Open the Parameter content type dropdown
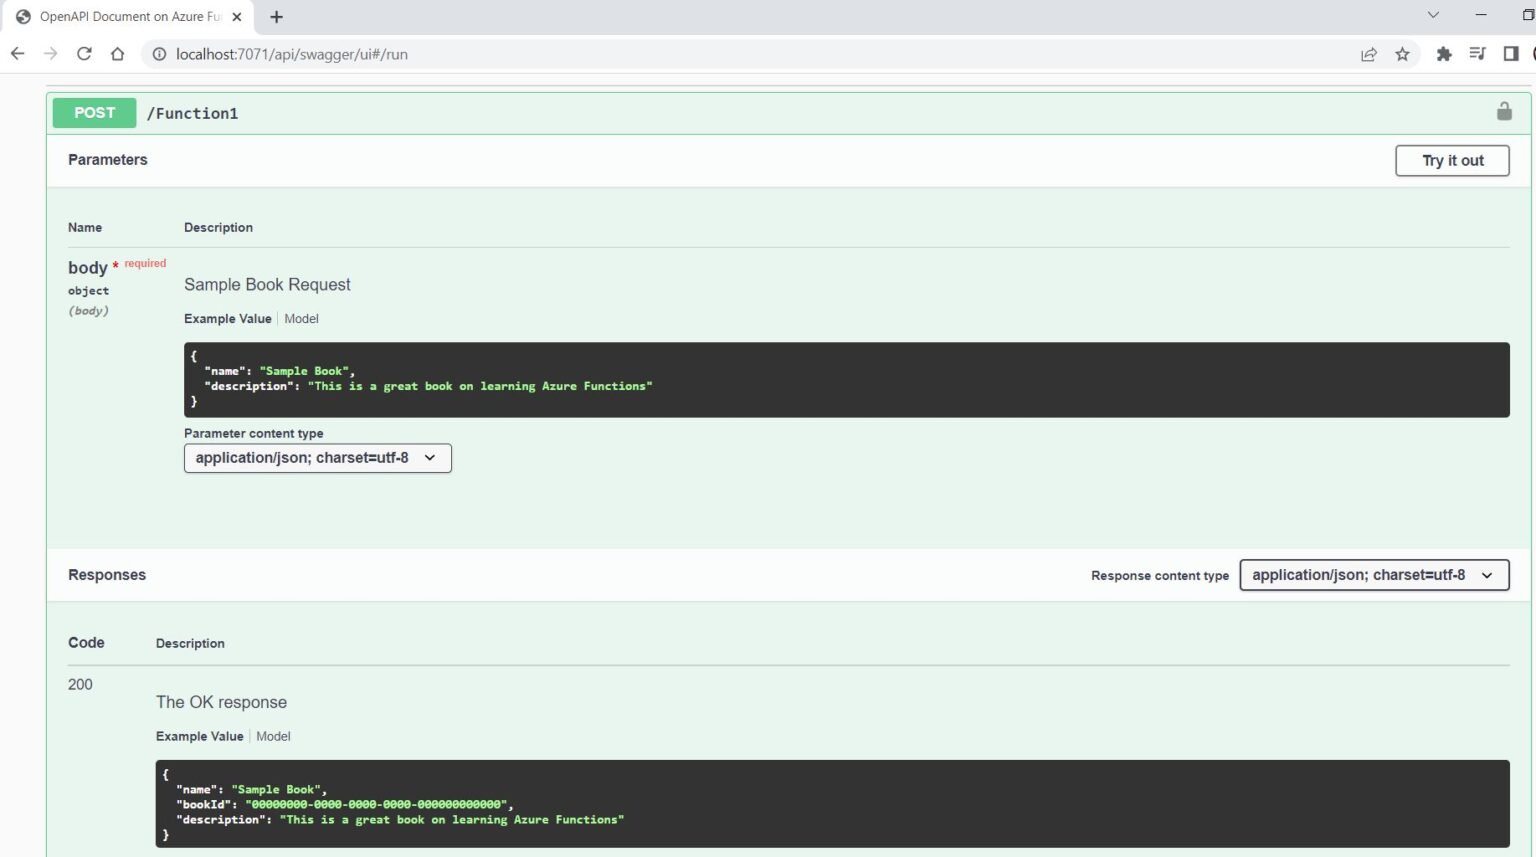This screenshot has width=1536, height=857. (x=317, y=458)
